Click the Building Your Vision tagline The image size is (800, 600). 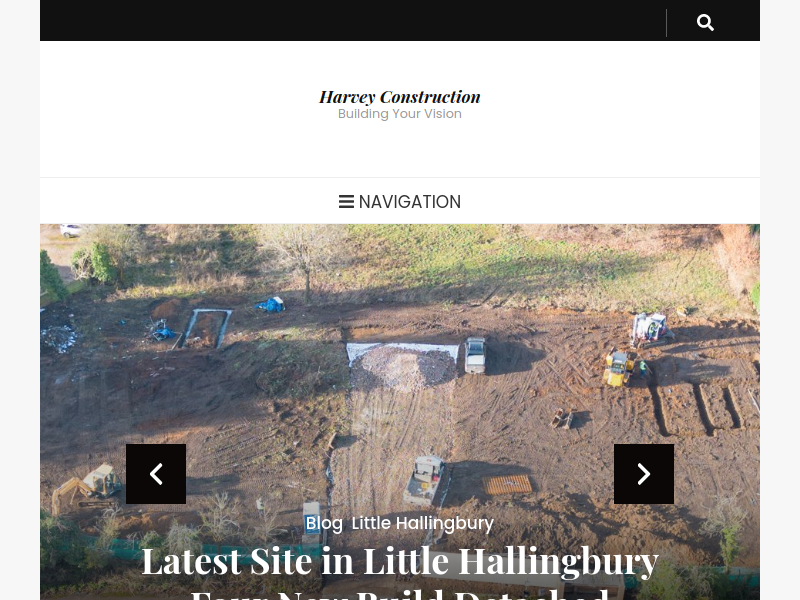(x=400, y=114)
